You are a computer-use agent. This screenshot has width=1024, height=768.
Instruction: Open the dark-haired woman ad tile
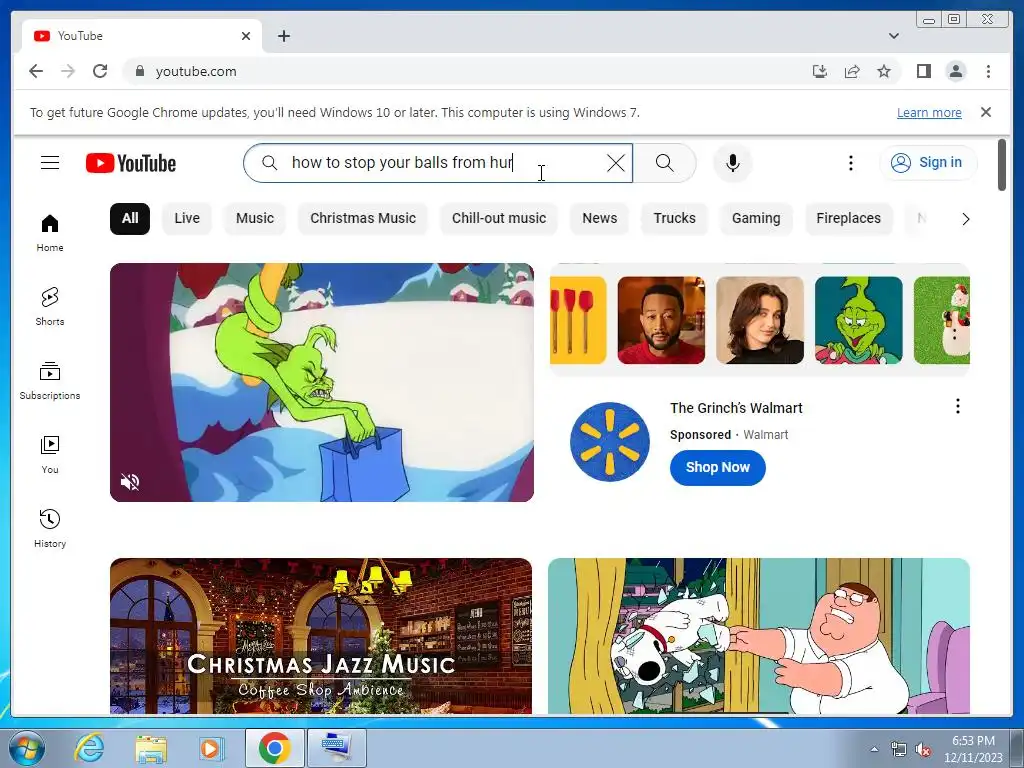point(760,320)
